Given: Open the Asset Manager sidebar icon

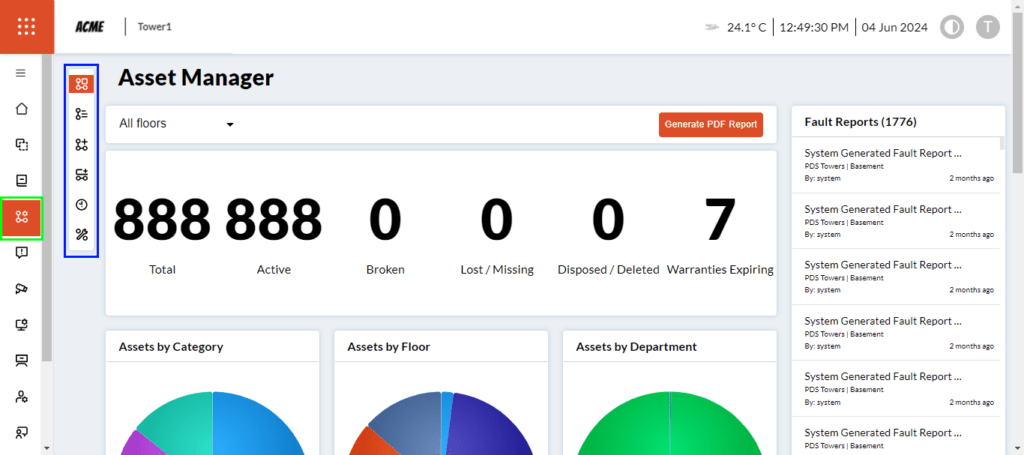Looking at the screenshot, I should 21,217.
